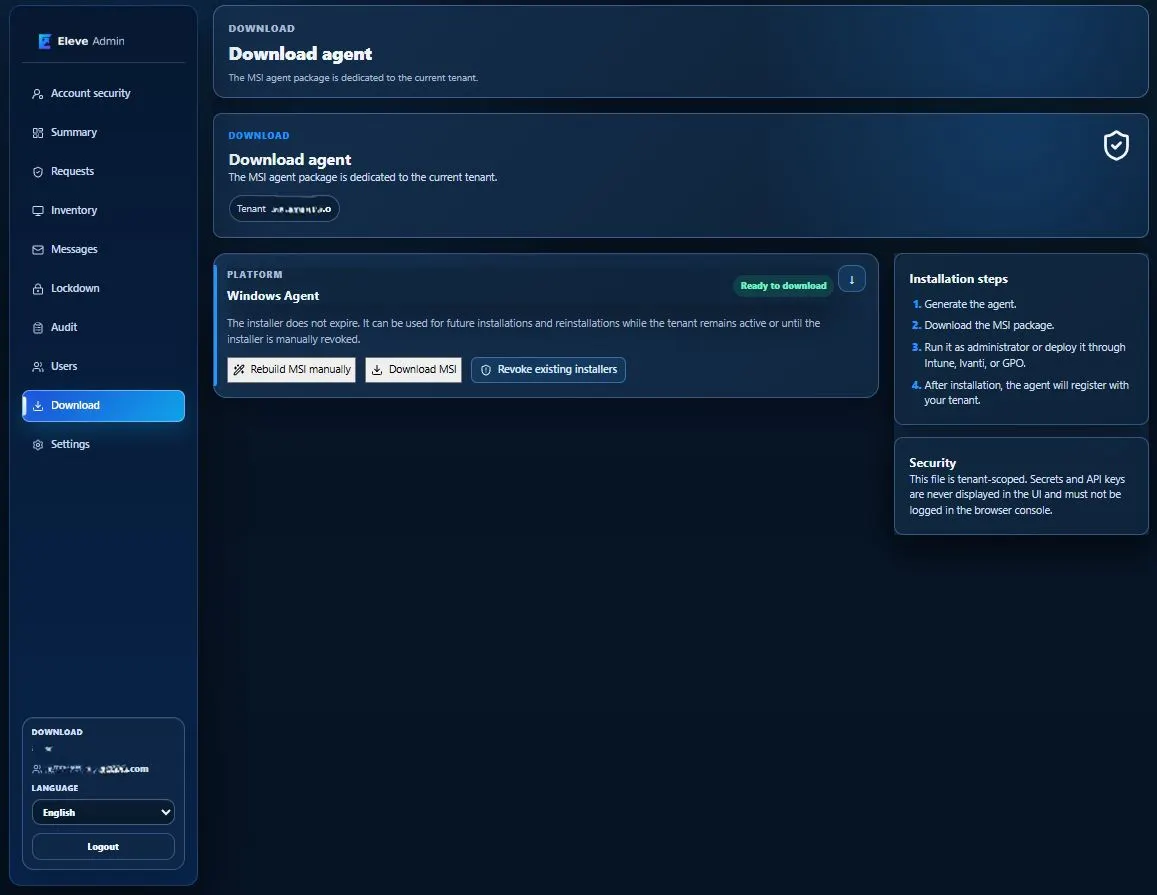Click the Lockdown padlock icon
The height and width of the screenshot is (895, 1157).
pos(38,289)
